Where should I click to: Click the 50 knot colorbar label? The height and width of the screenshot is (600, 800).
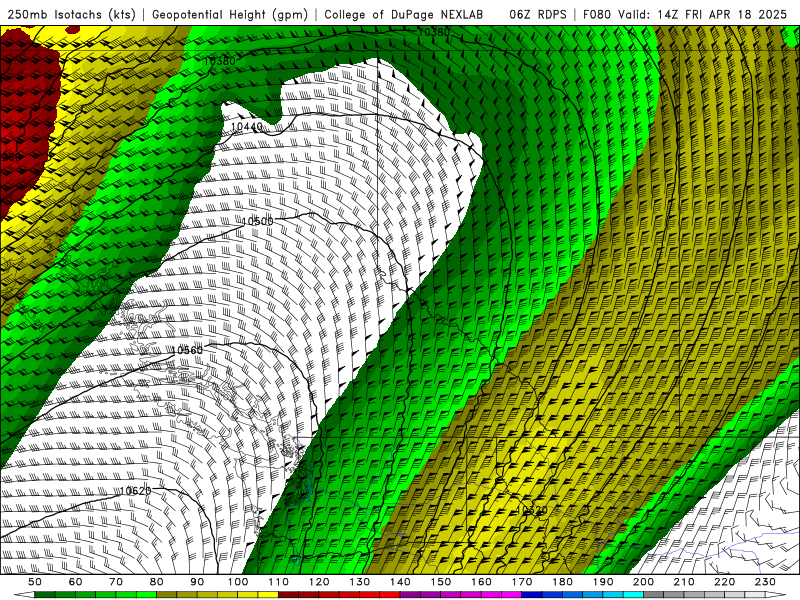35,582
